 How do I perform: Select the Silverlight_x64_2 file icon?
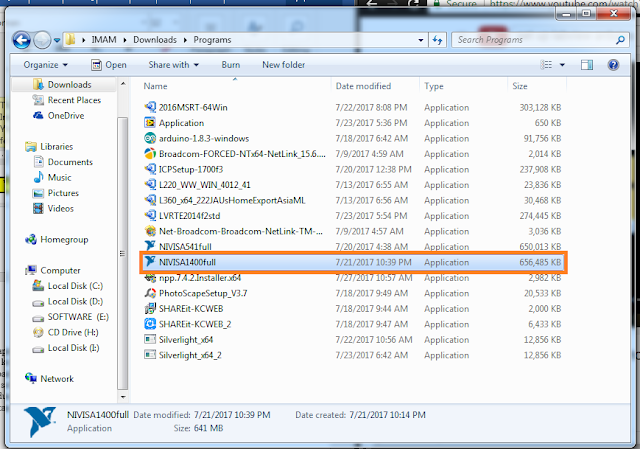tap(150, 355)
